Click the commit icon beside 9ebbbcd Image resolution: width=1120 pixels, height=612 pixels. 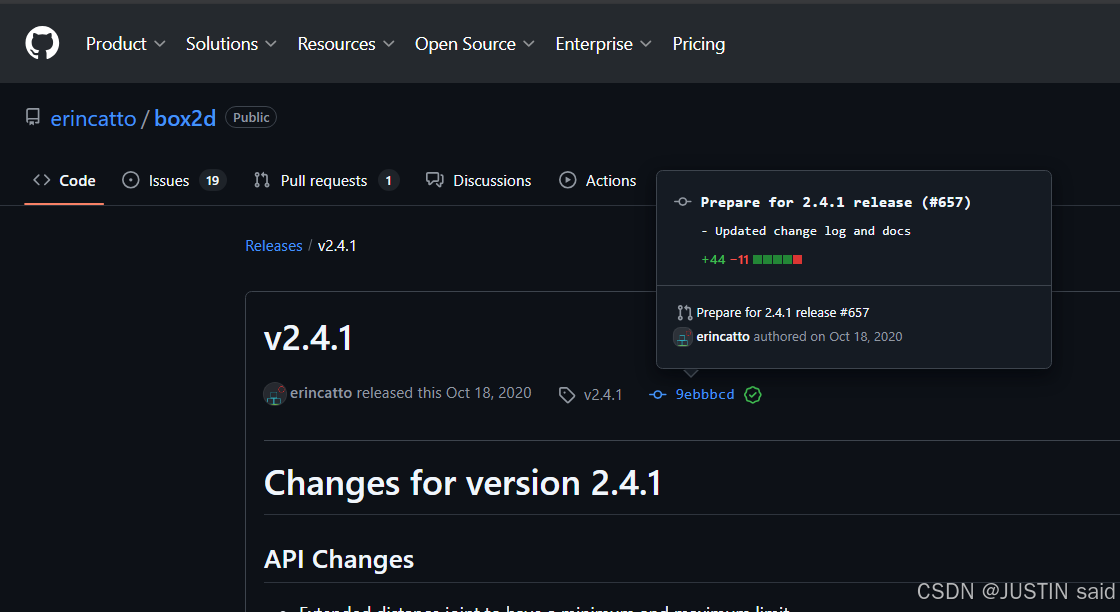click(x=658, y=395)
